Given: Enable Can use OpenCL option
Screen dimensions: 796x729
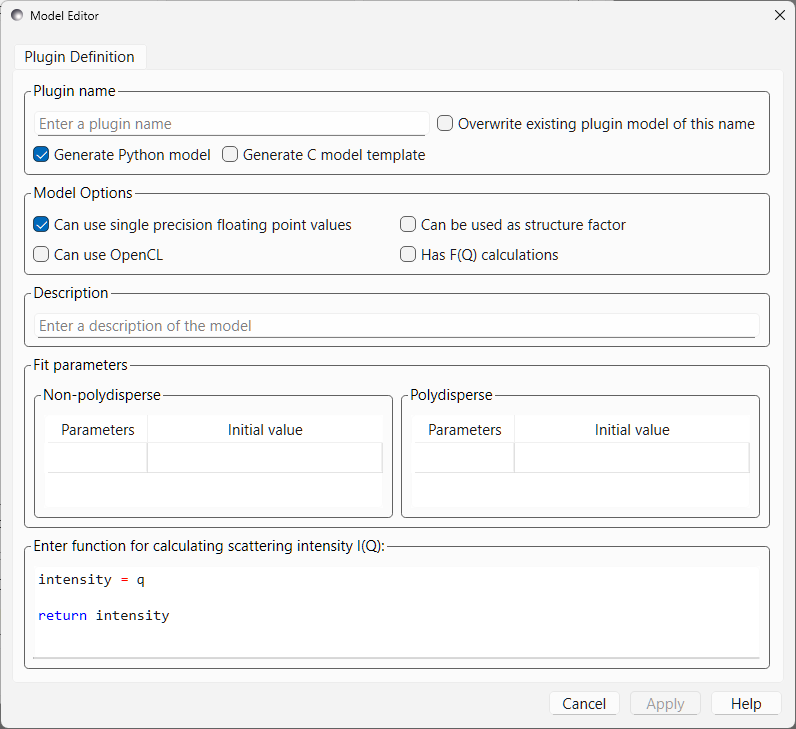Looking at the screenshot, I should (x=42, y=255).
